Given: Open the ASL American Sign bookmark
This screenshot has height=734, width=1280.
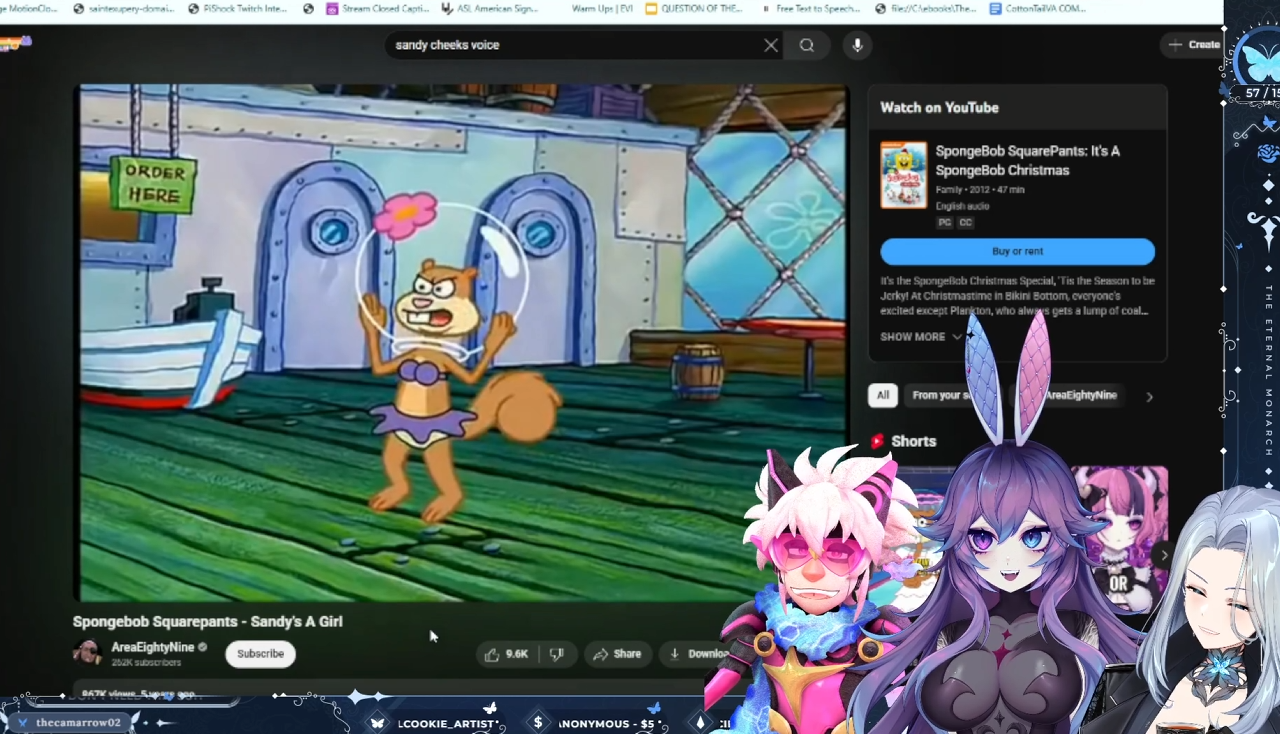Looking at the screenshot, I should (x=491, y=8).
